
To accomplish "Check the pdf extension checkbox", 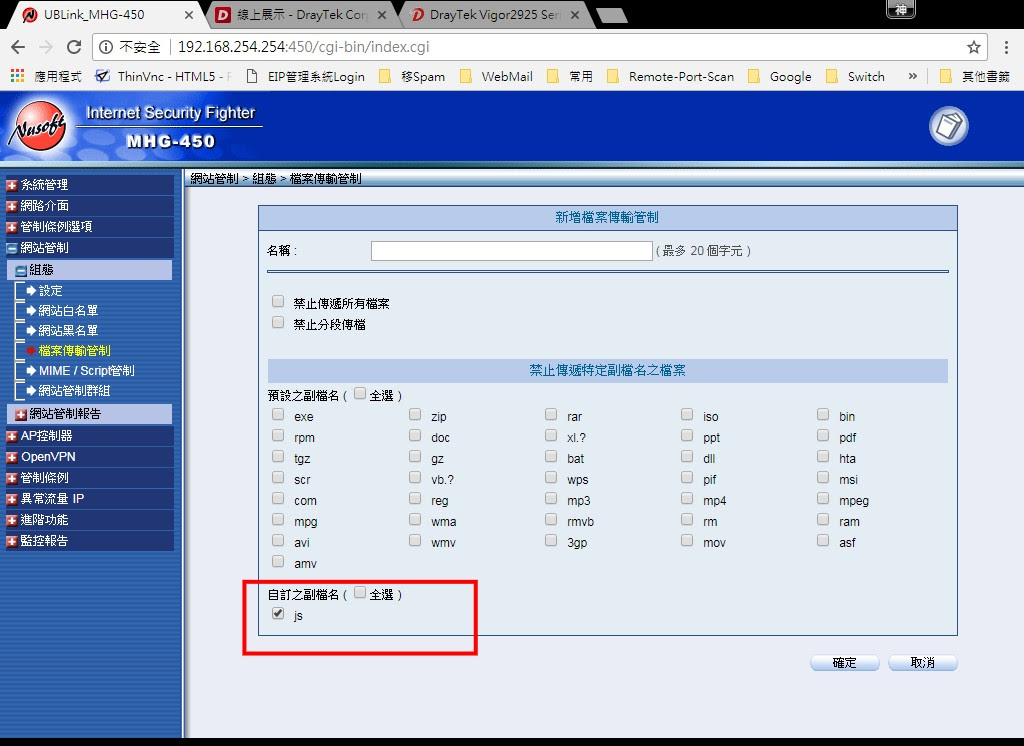I will (x=823, y=435).
